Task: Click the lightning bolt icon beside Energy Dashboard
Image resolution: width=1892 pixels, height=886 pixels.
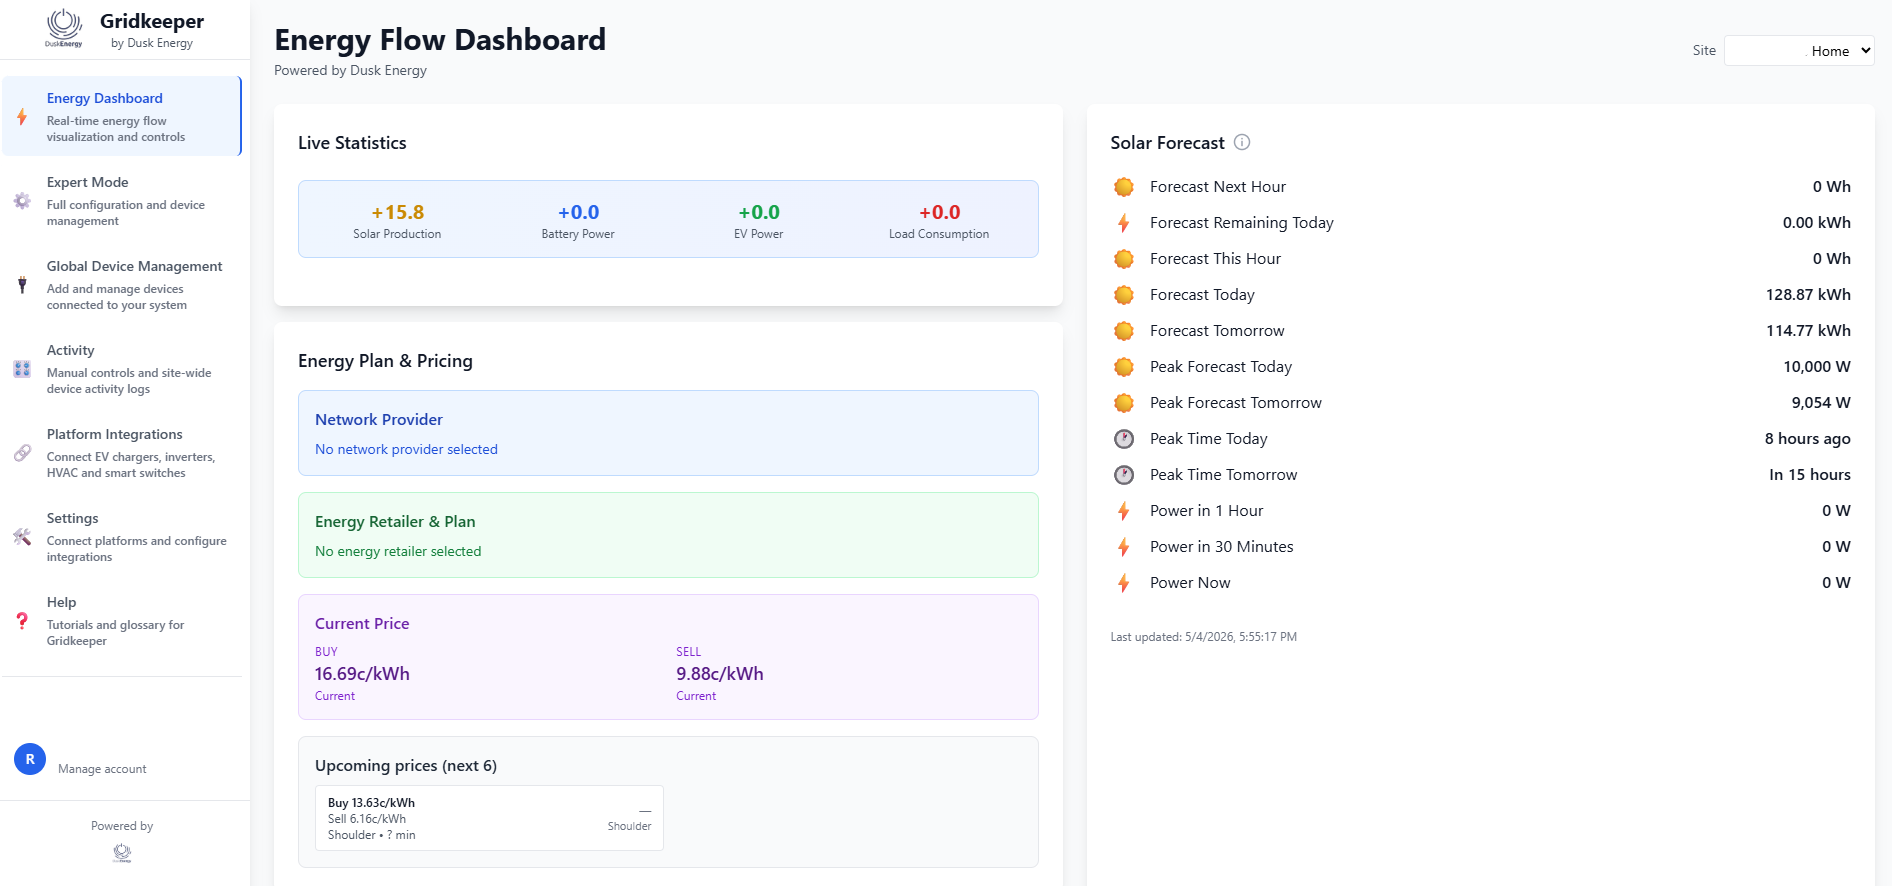Action: [22, 117]
